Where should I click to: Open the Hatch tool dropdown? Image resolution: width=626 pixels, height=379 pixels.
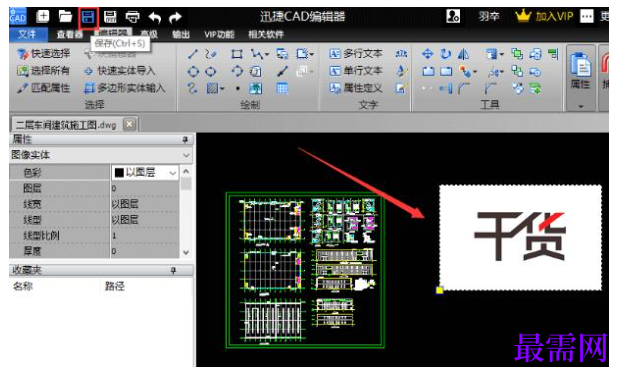point(222,88)
